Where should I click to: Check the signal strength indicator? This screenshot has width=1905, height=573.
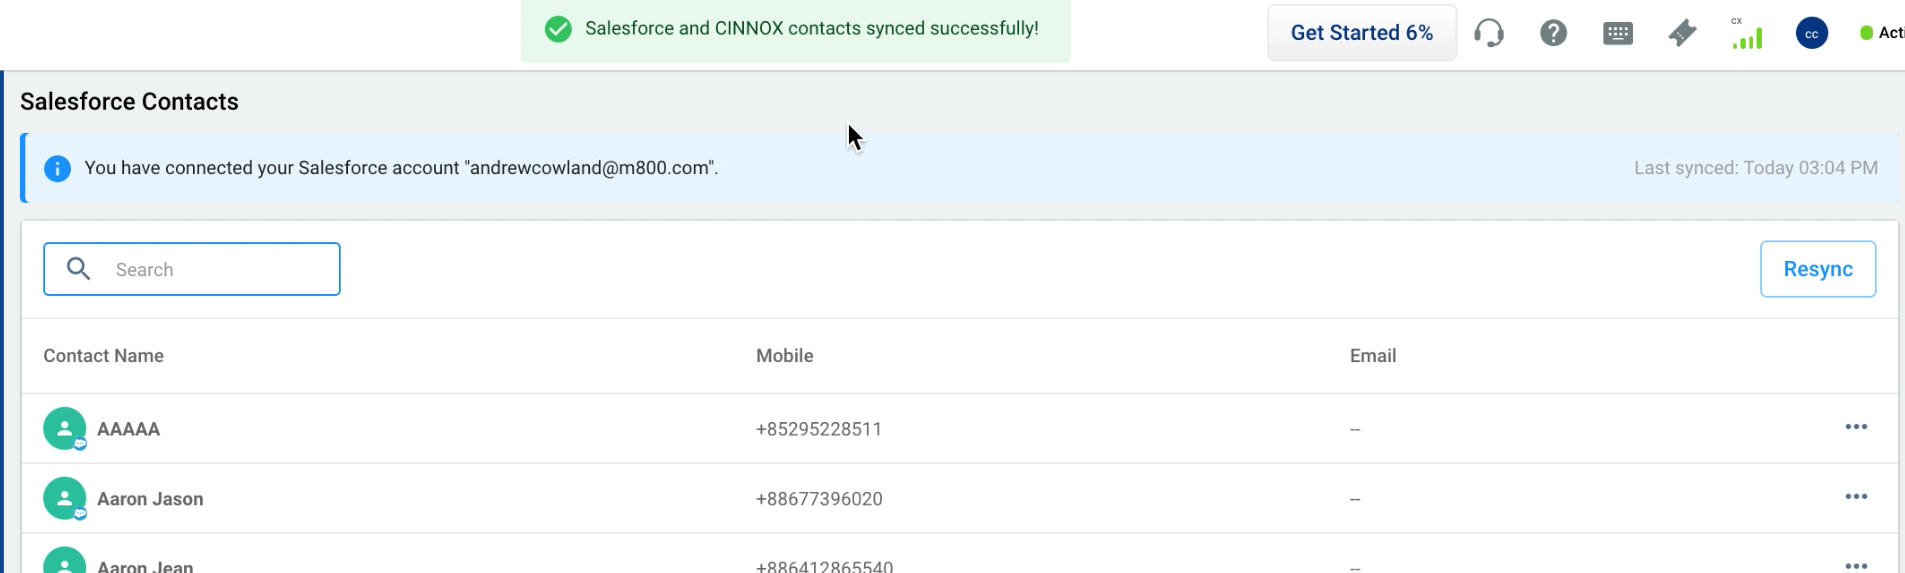point(1747,37)
